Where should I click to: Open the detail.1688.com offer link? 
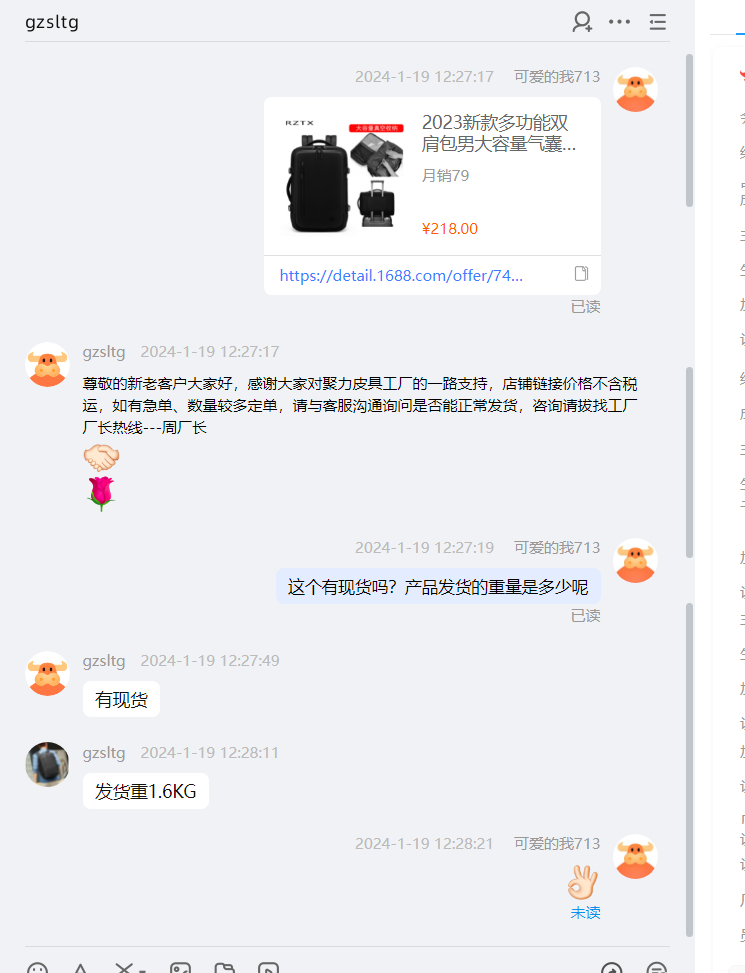tap(401, 275)
